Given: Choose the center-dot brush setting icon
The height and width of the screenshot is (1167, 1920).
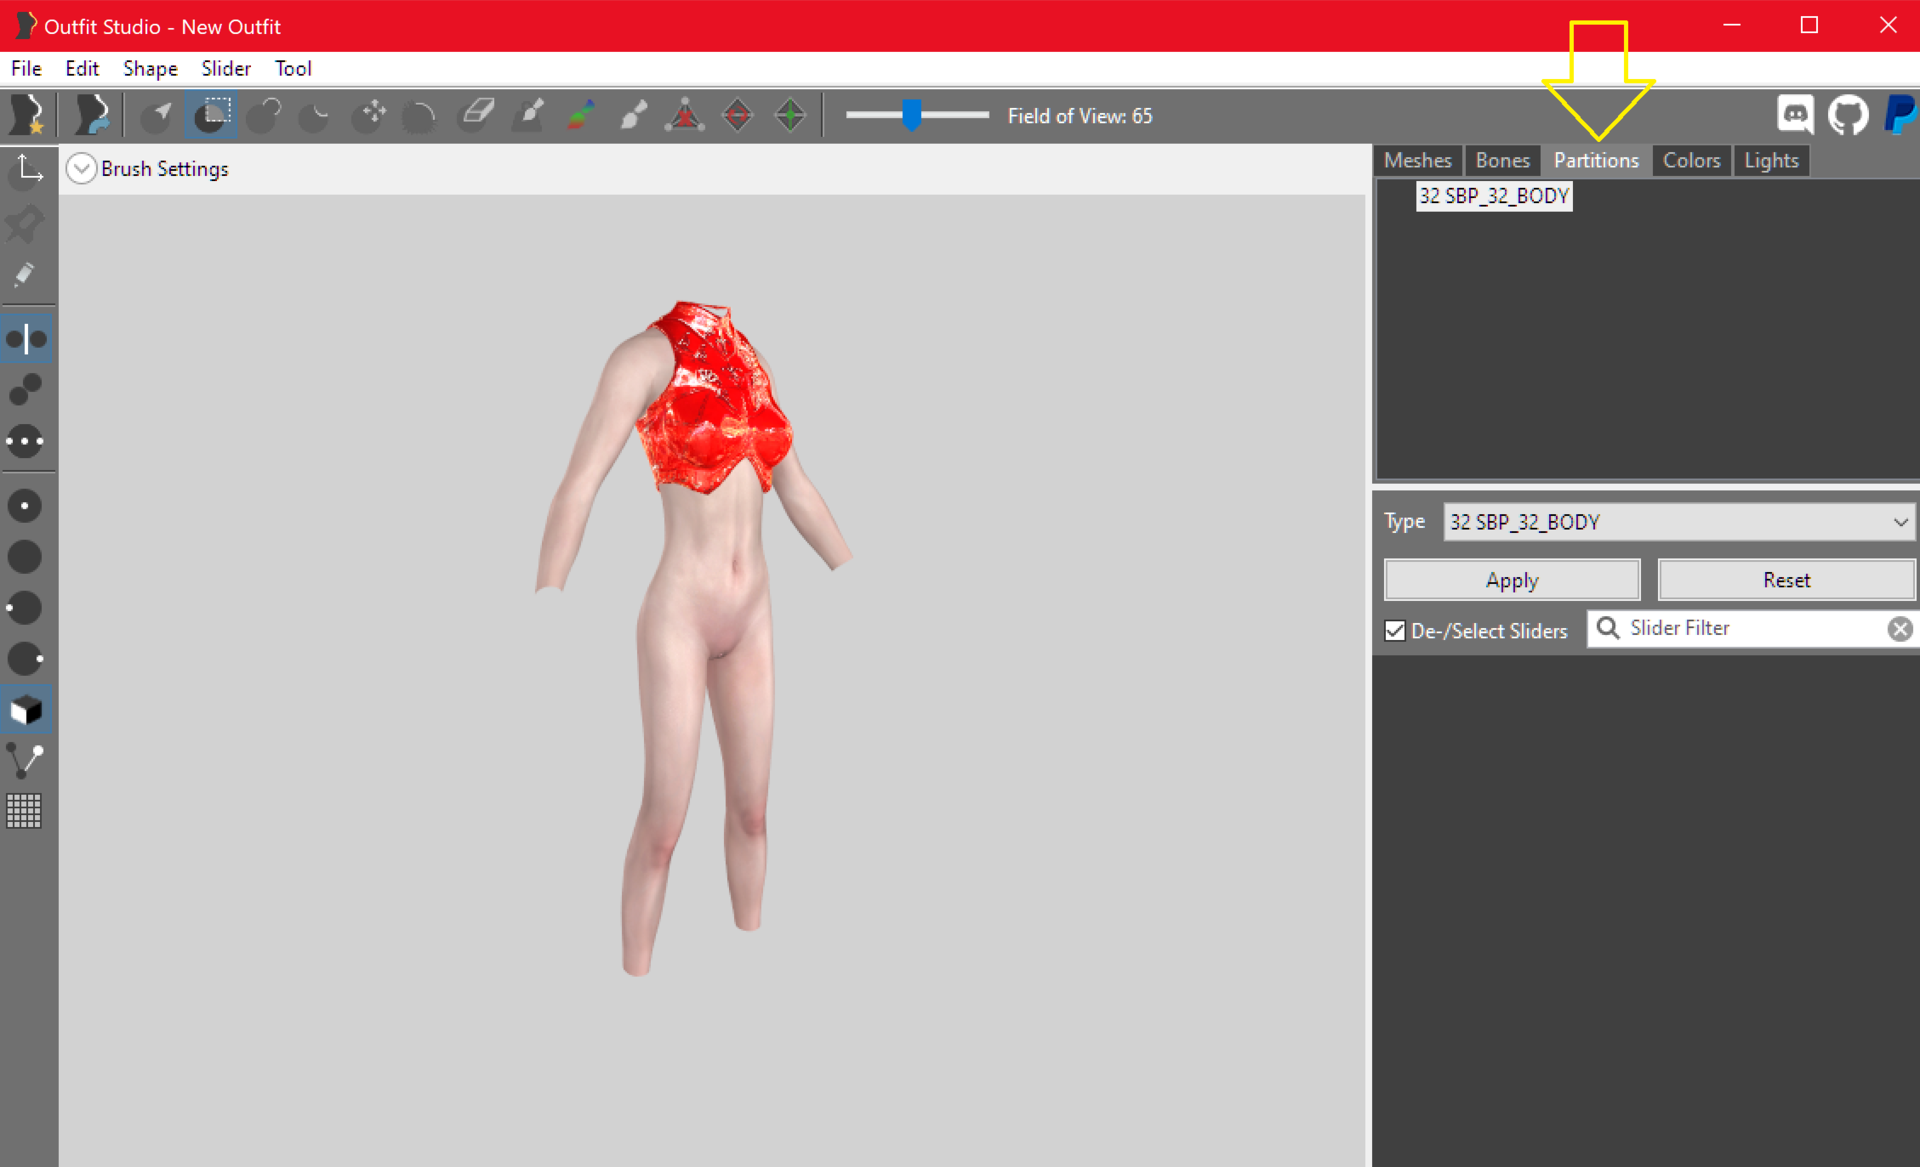Looking at the screenshot, I should 26,506.
